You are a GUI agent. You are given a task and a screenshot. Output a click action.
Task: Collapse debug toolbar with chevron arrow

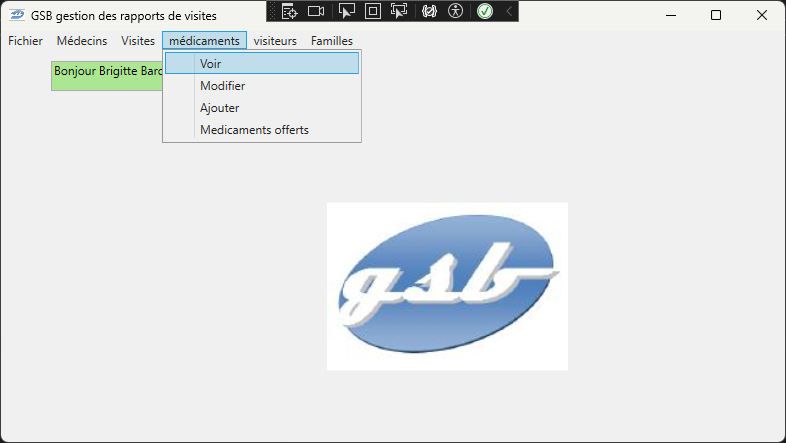click(509, 11)
